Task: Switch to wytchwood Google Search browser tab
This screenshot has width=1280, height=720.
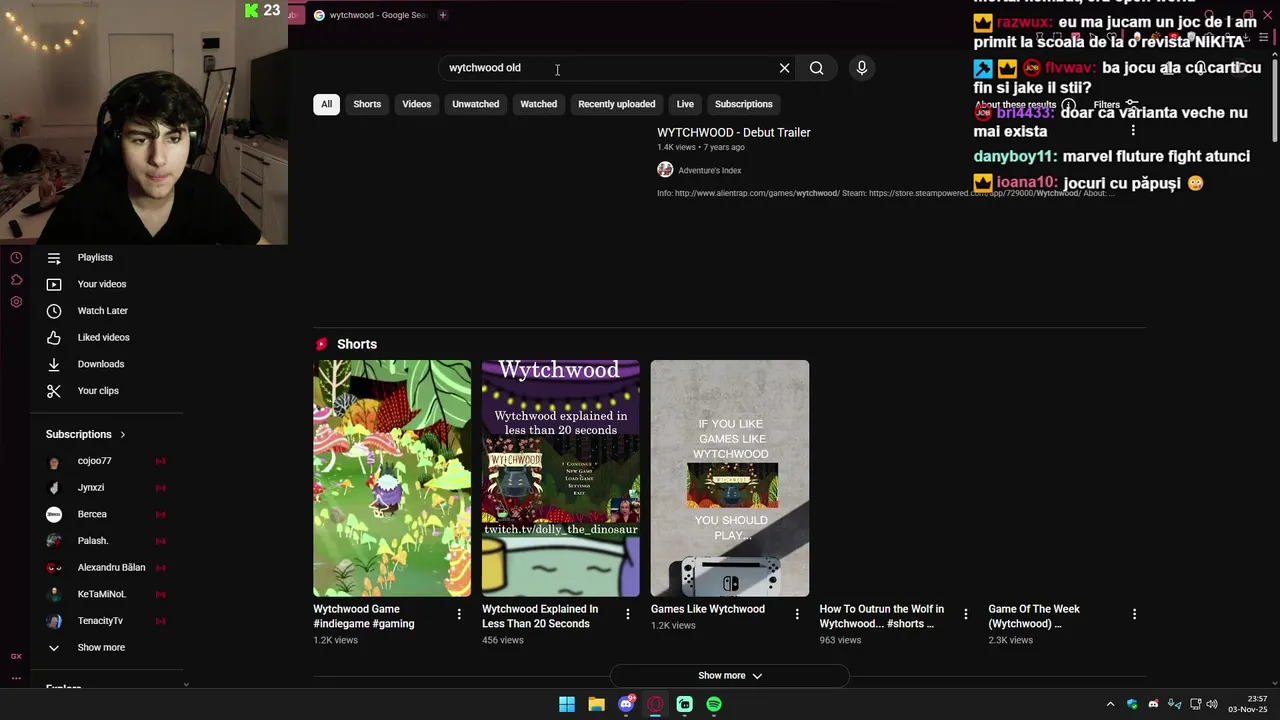Action: pyautogui.click(x=370, y=15)
